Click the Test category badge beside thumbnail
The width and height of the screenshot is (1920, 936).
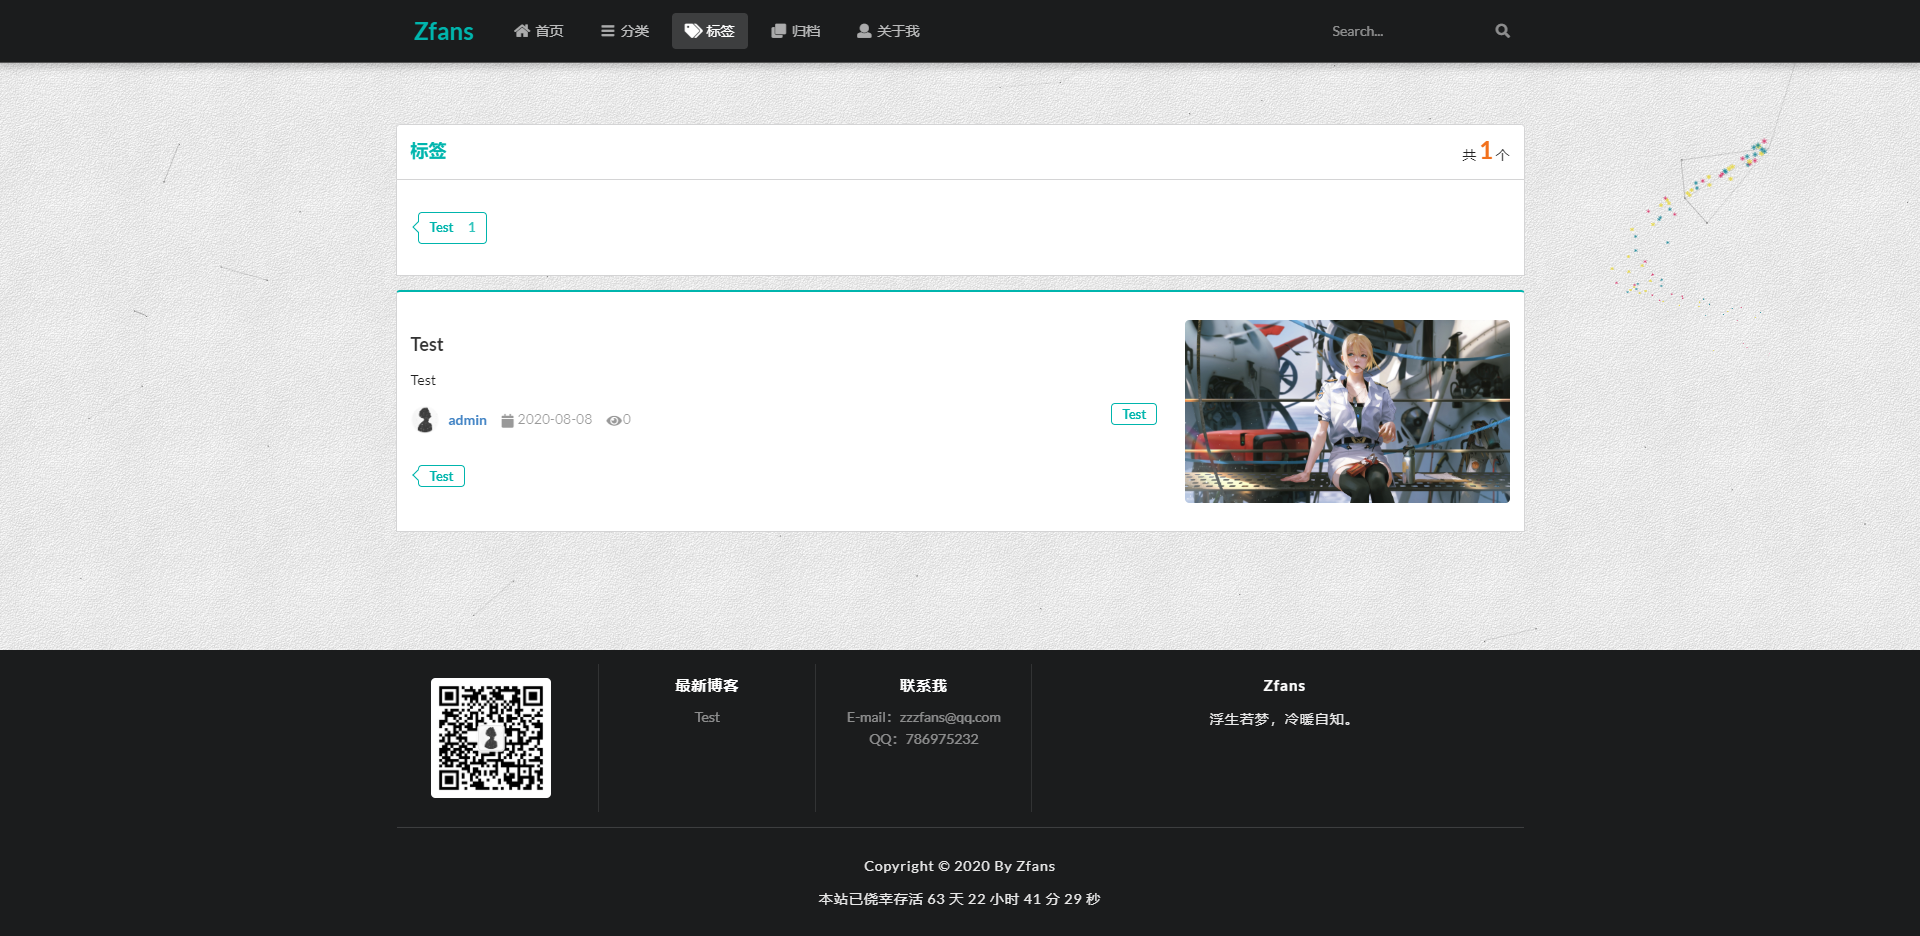[x=1133, y=414]
